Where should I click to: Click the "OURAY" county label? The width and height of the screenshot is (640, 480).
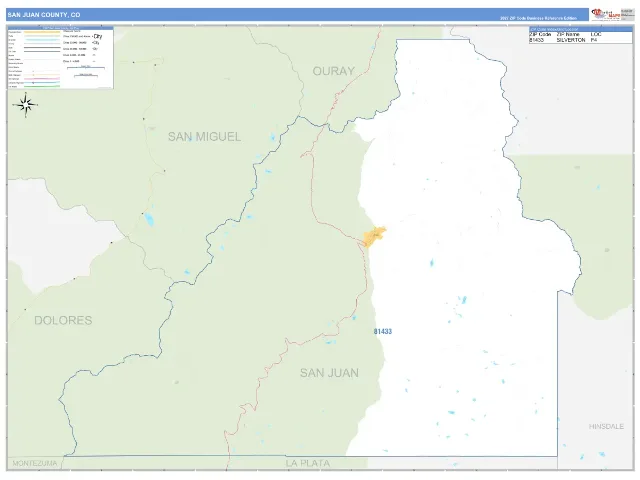[333, 71]
